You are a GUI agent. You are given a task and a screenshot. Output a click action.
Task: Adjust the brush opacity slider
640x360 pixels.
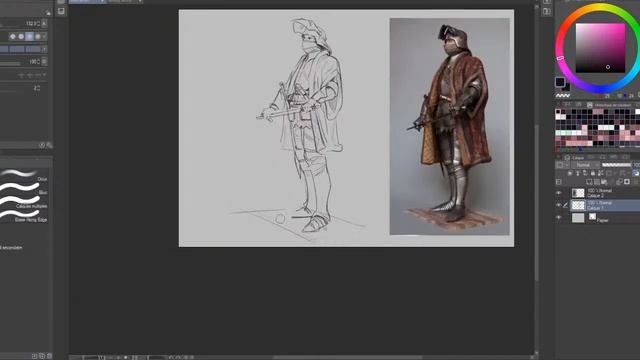point(10,63)
